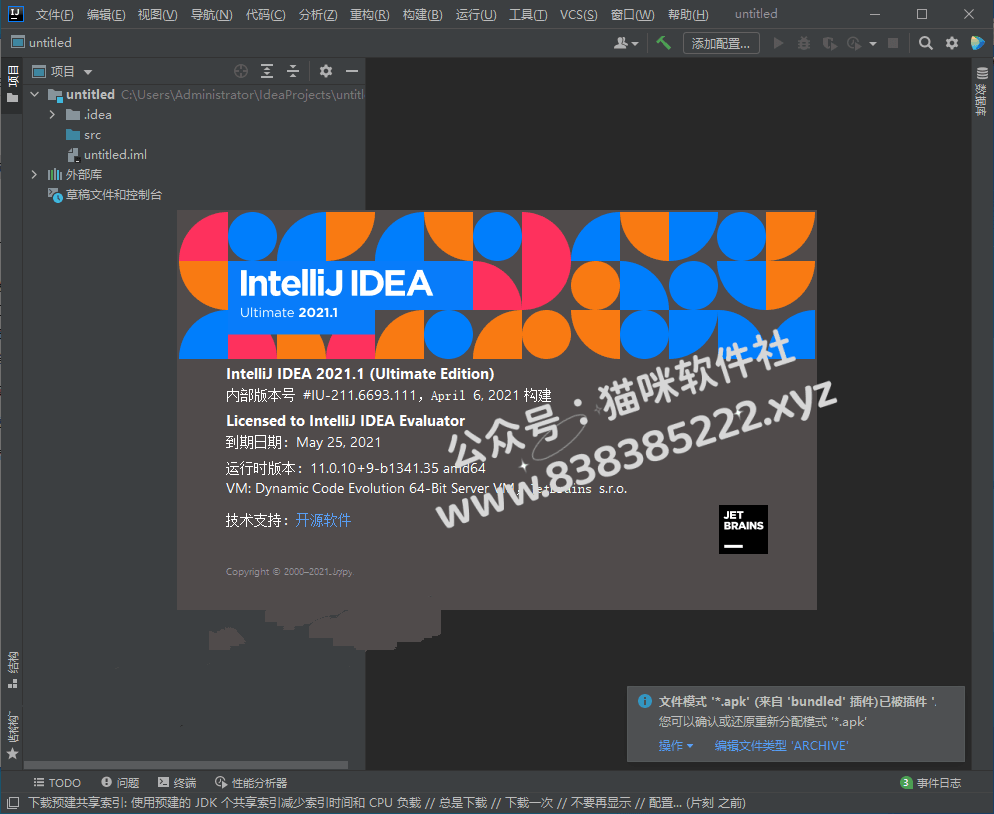994x814 pixels.
Task: Open the VCS(S) menu
Action: pyautogui.click(x=579, y=15)
